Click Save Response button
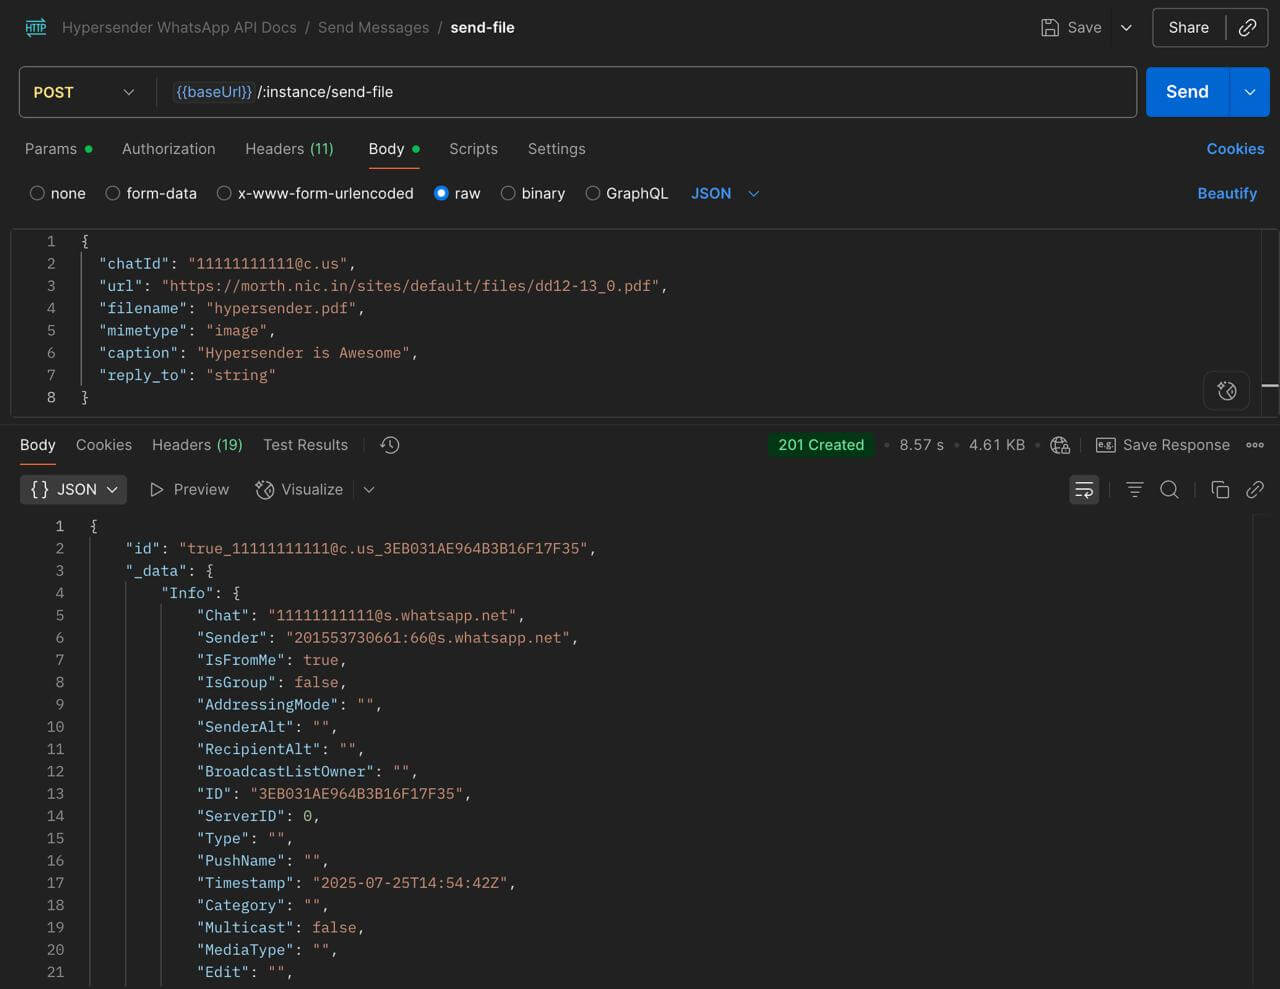 tap(1163, 445)
